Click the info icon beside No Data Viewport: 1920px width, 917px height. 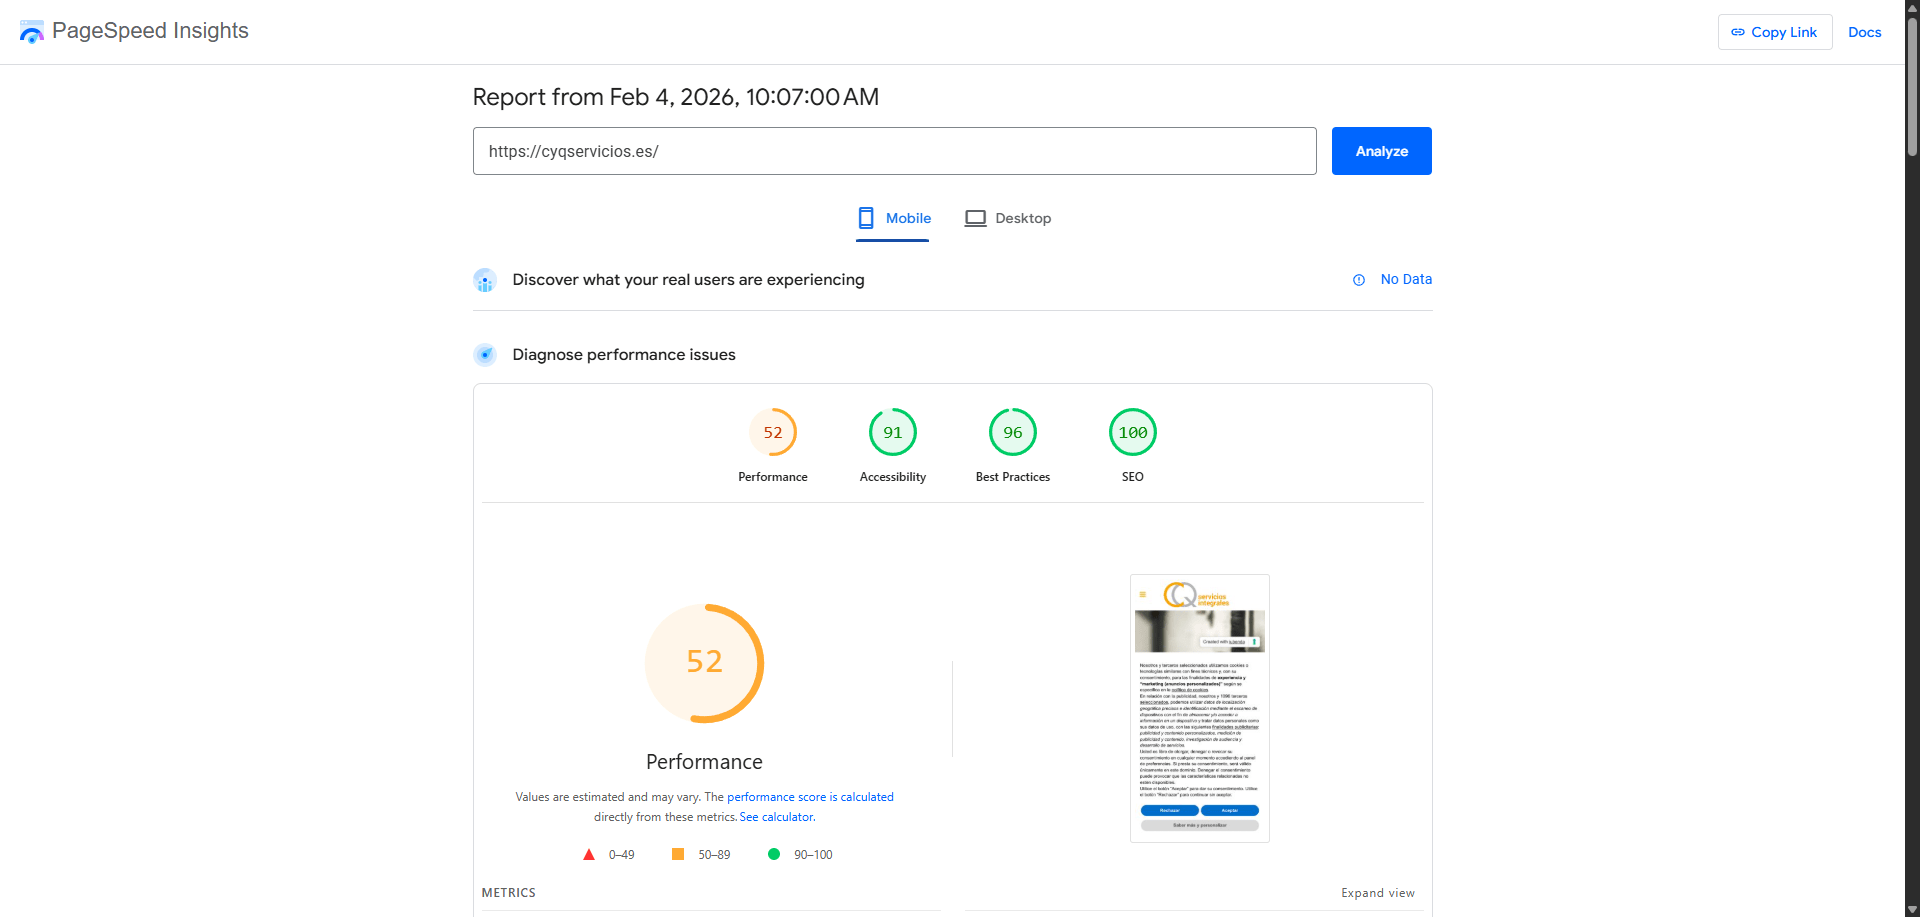(x=1359, y=280)
